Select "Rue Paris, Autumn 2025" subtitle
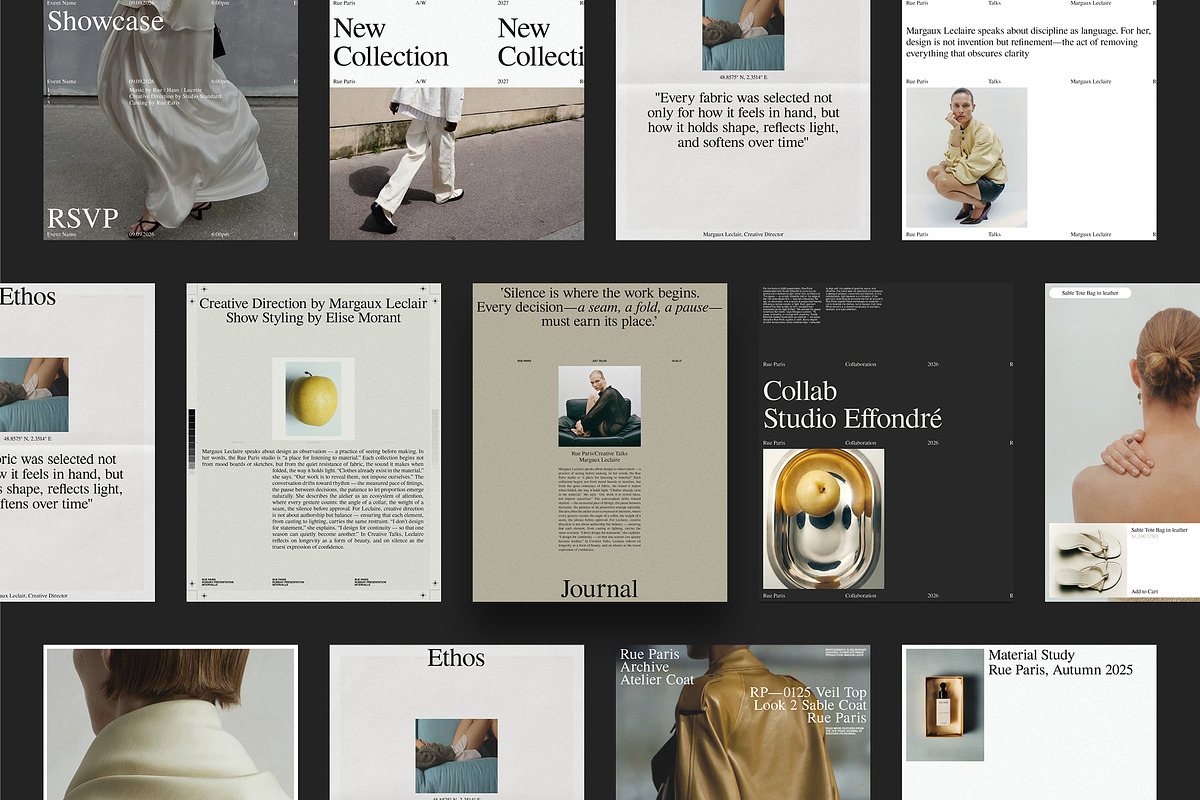Image resolution: width=1200 pixels, height=800 pixels. point(1060,669)
